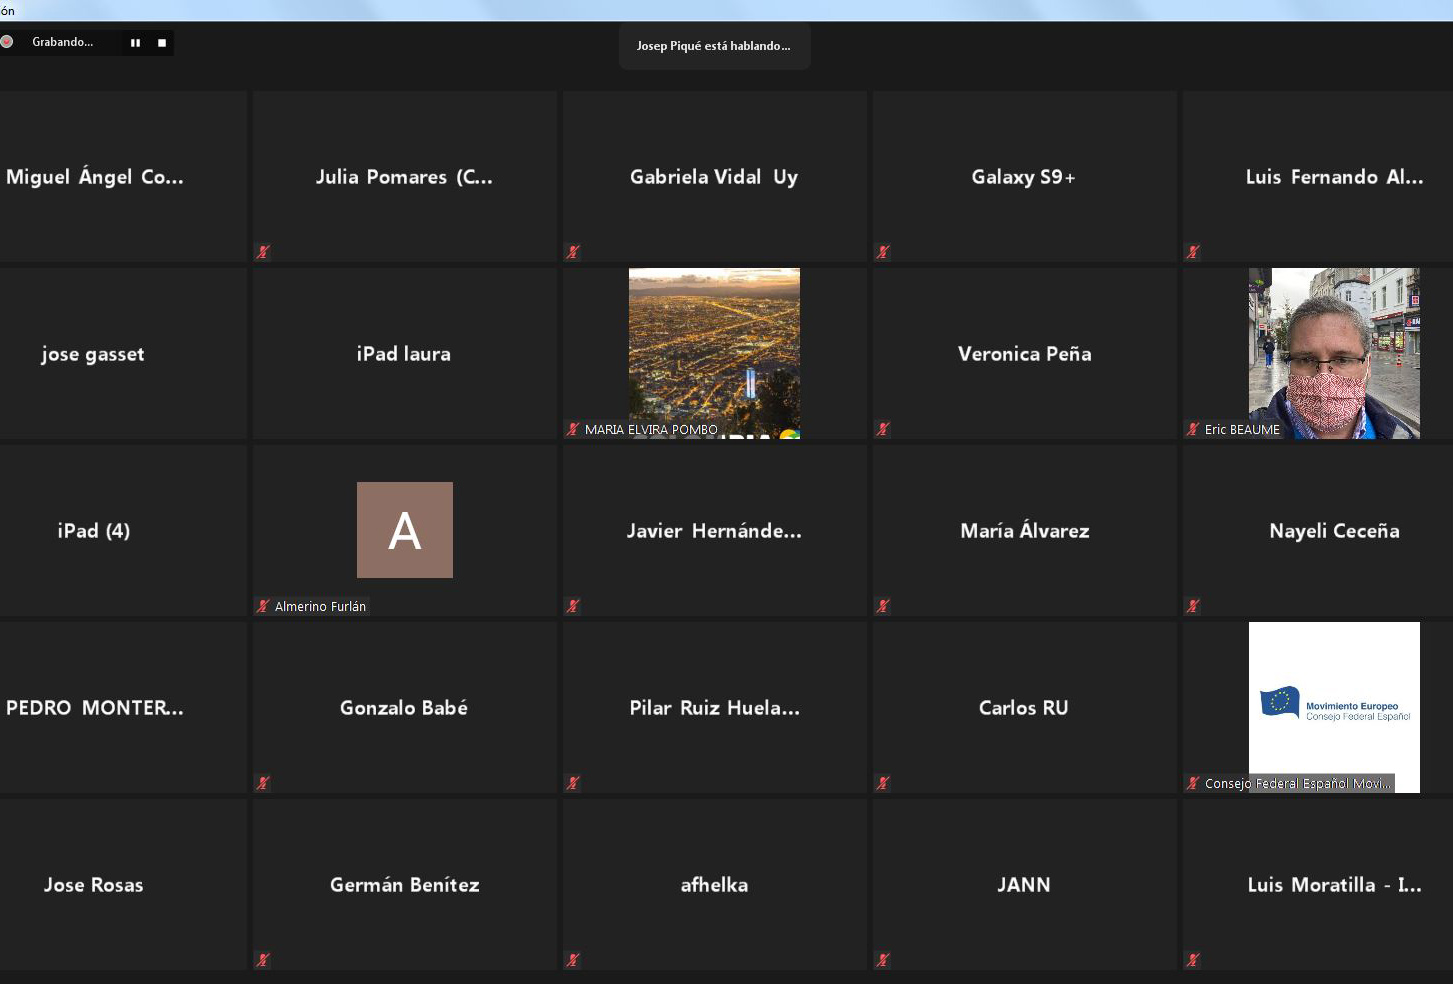Click the Grabando recording label
The image size is (1453, 984).
62,42
